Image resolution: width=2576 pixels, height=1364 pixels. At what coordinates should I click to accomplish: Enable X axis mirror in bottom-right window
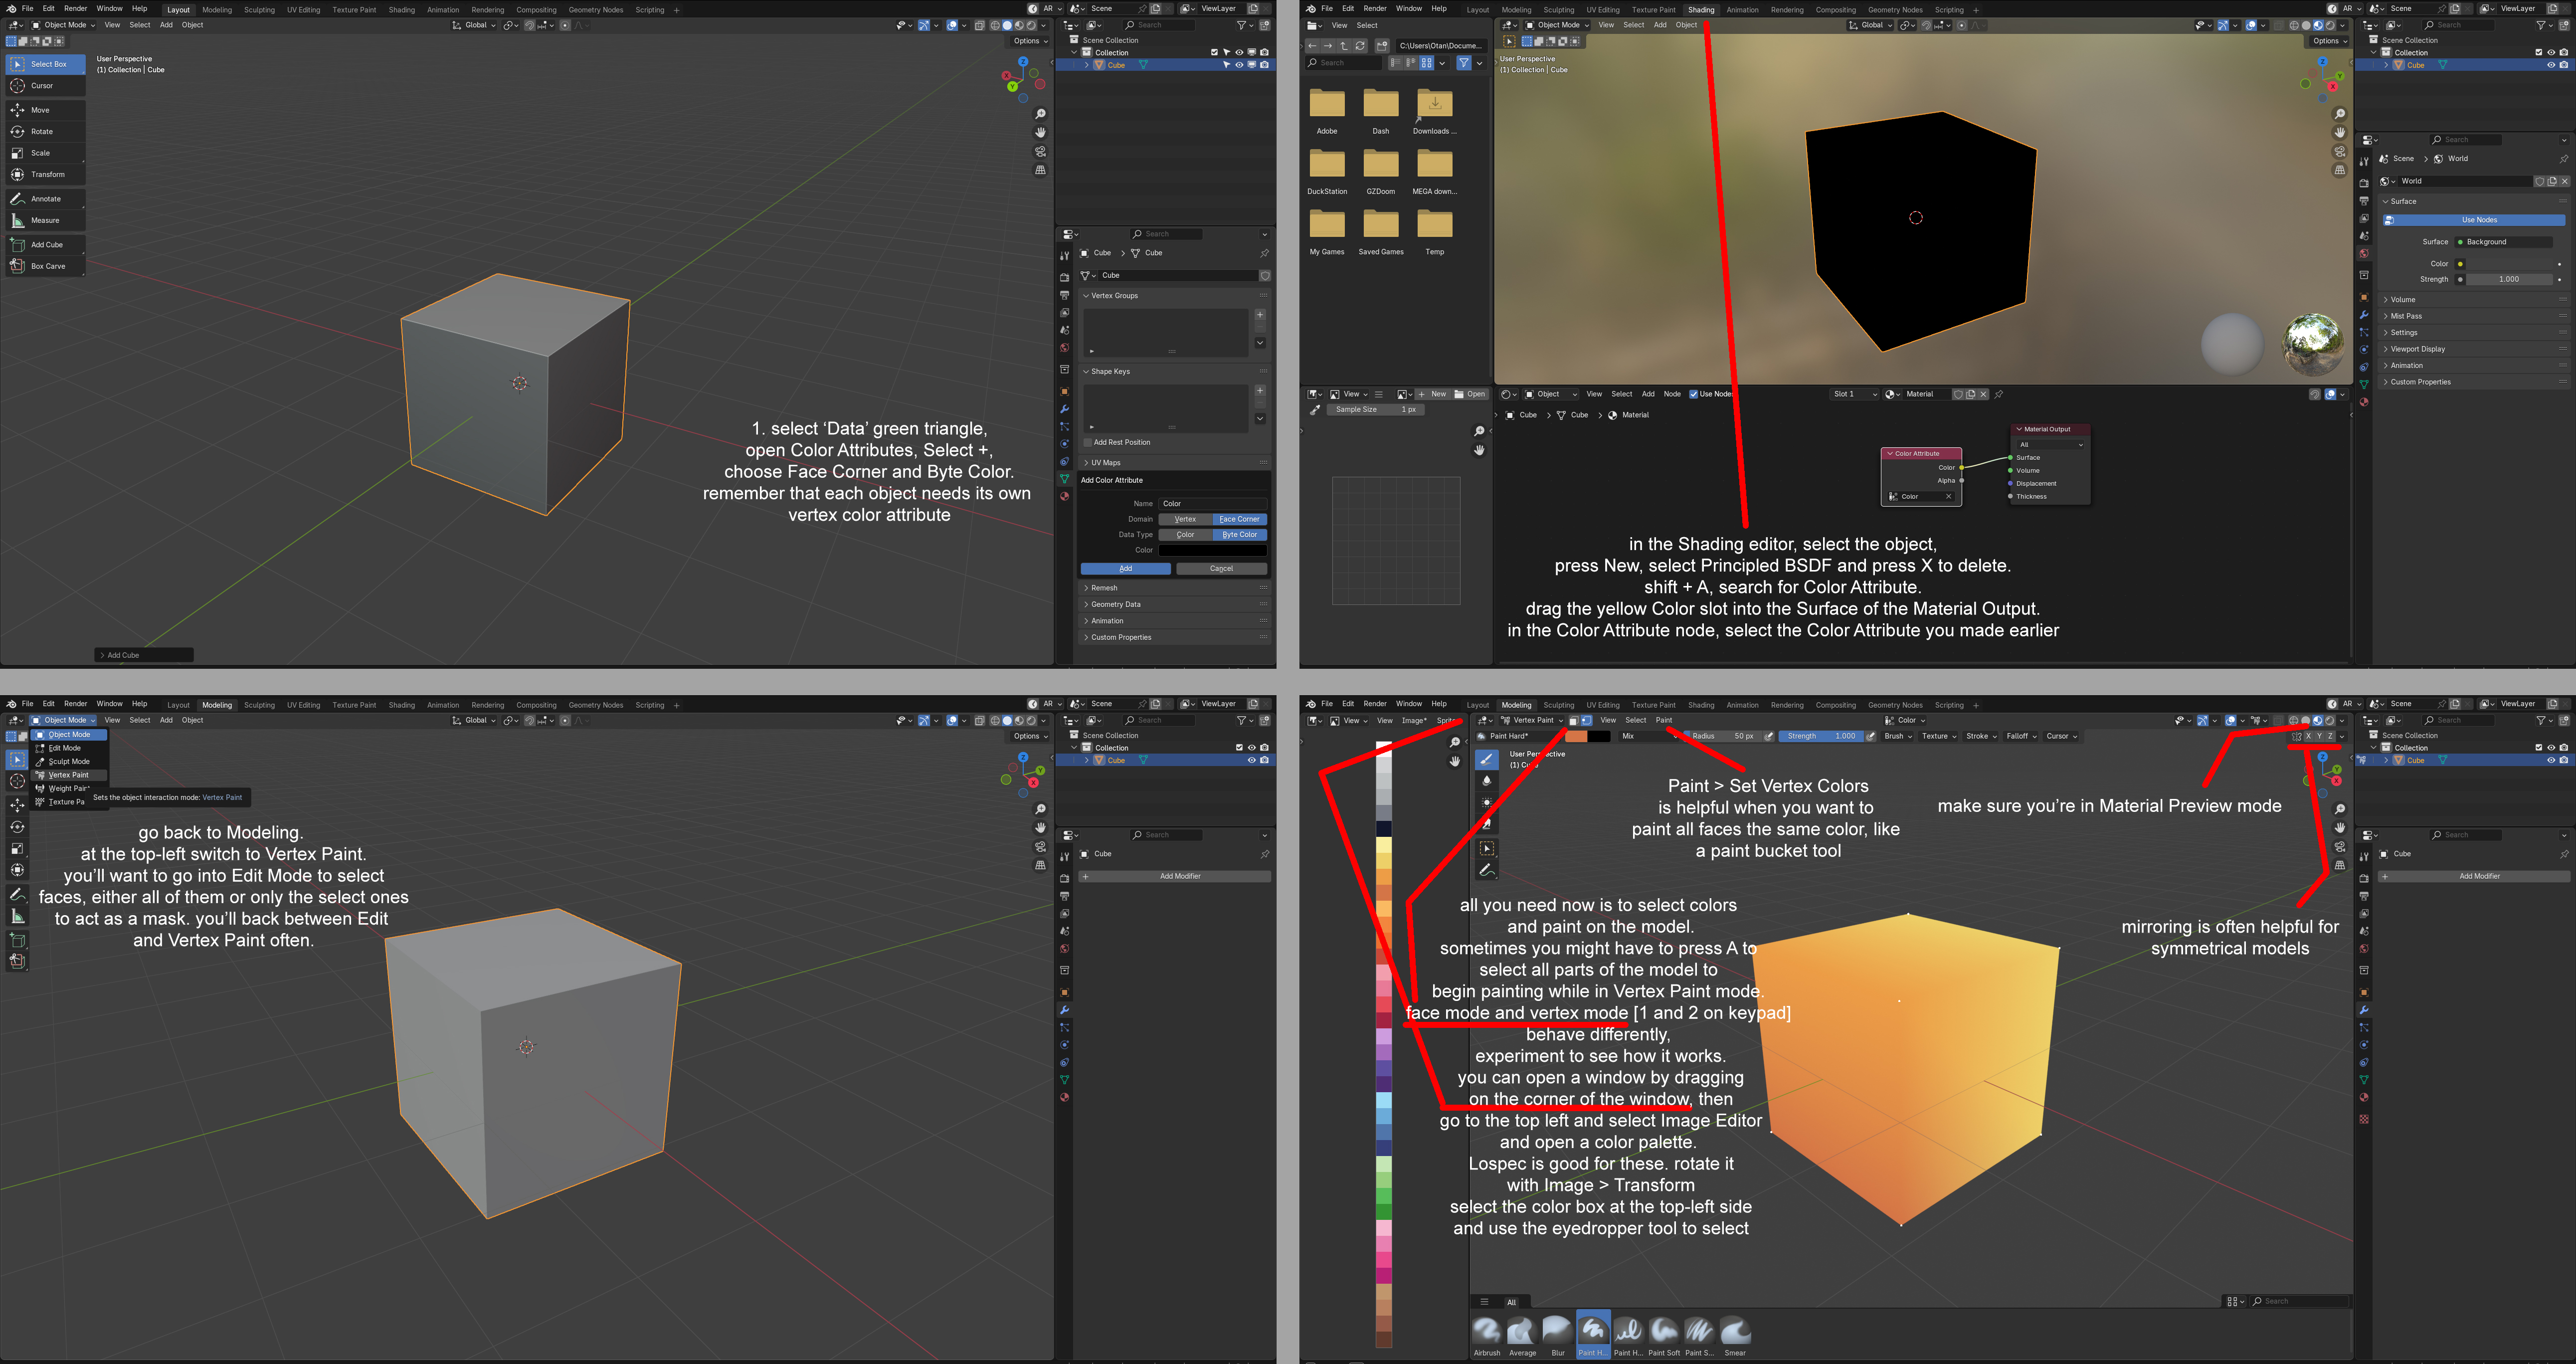tap(2308, 736)
